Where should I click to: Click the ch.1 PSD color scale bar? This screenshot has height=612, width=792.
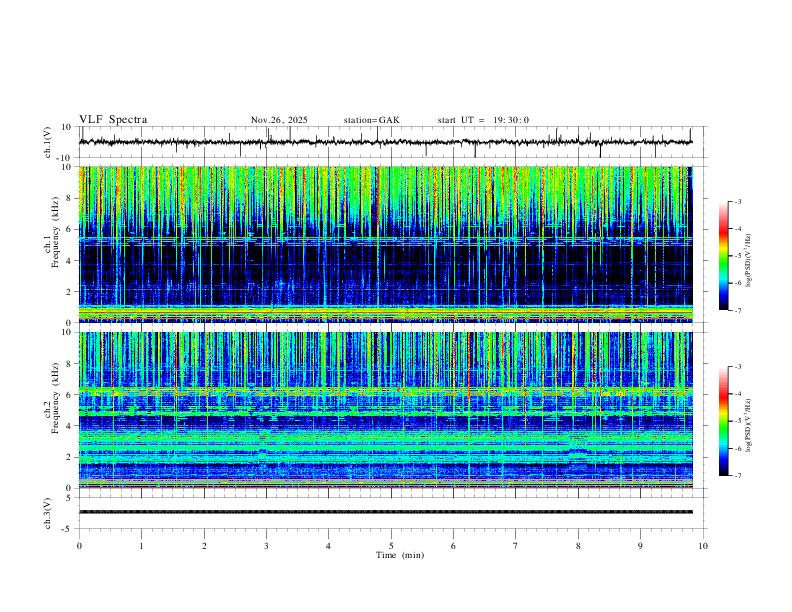[x=723, y=256]
